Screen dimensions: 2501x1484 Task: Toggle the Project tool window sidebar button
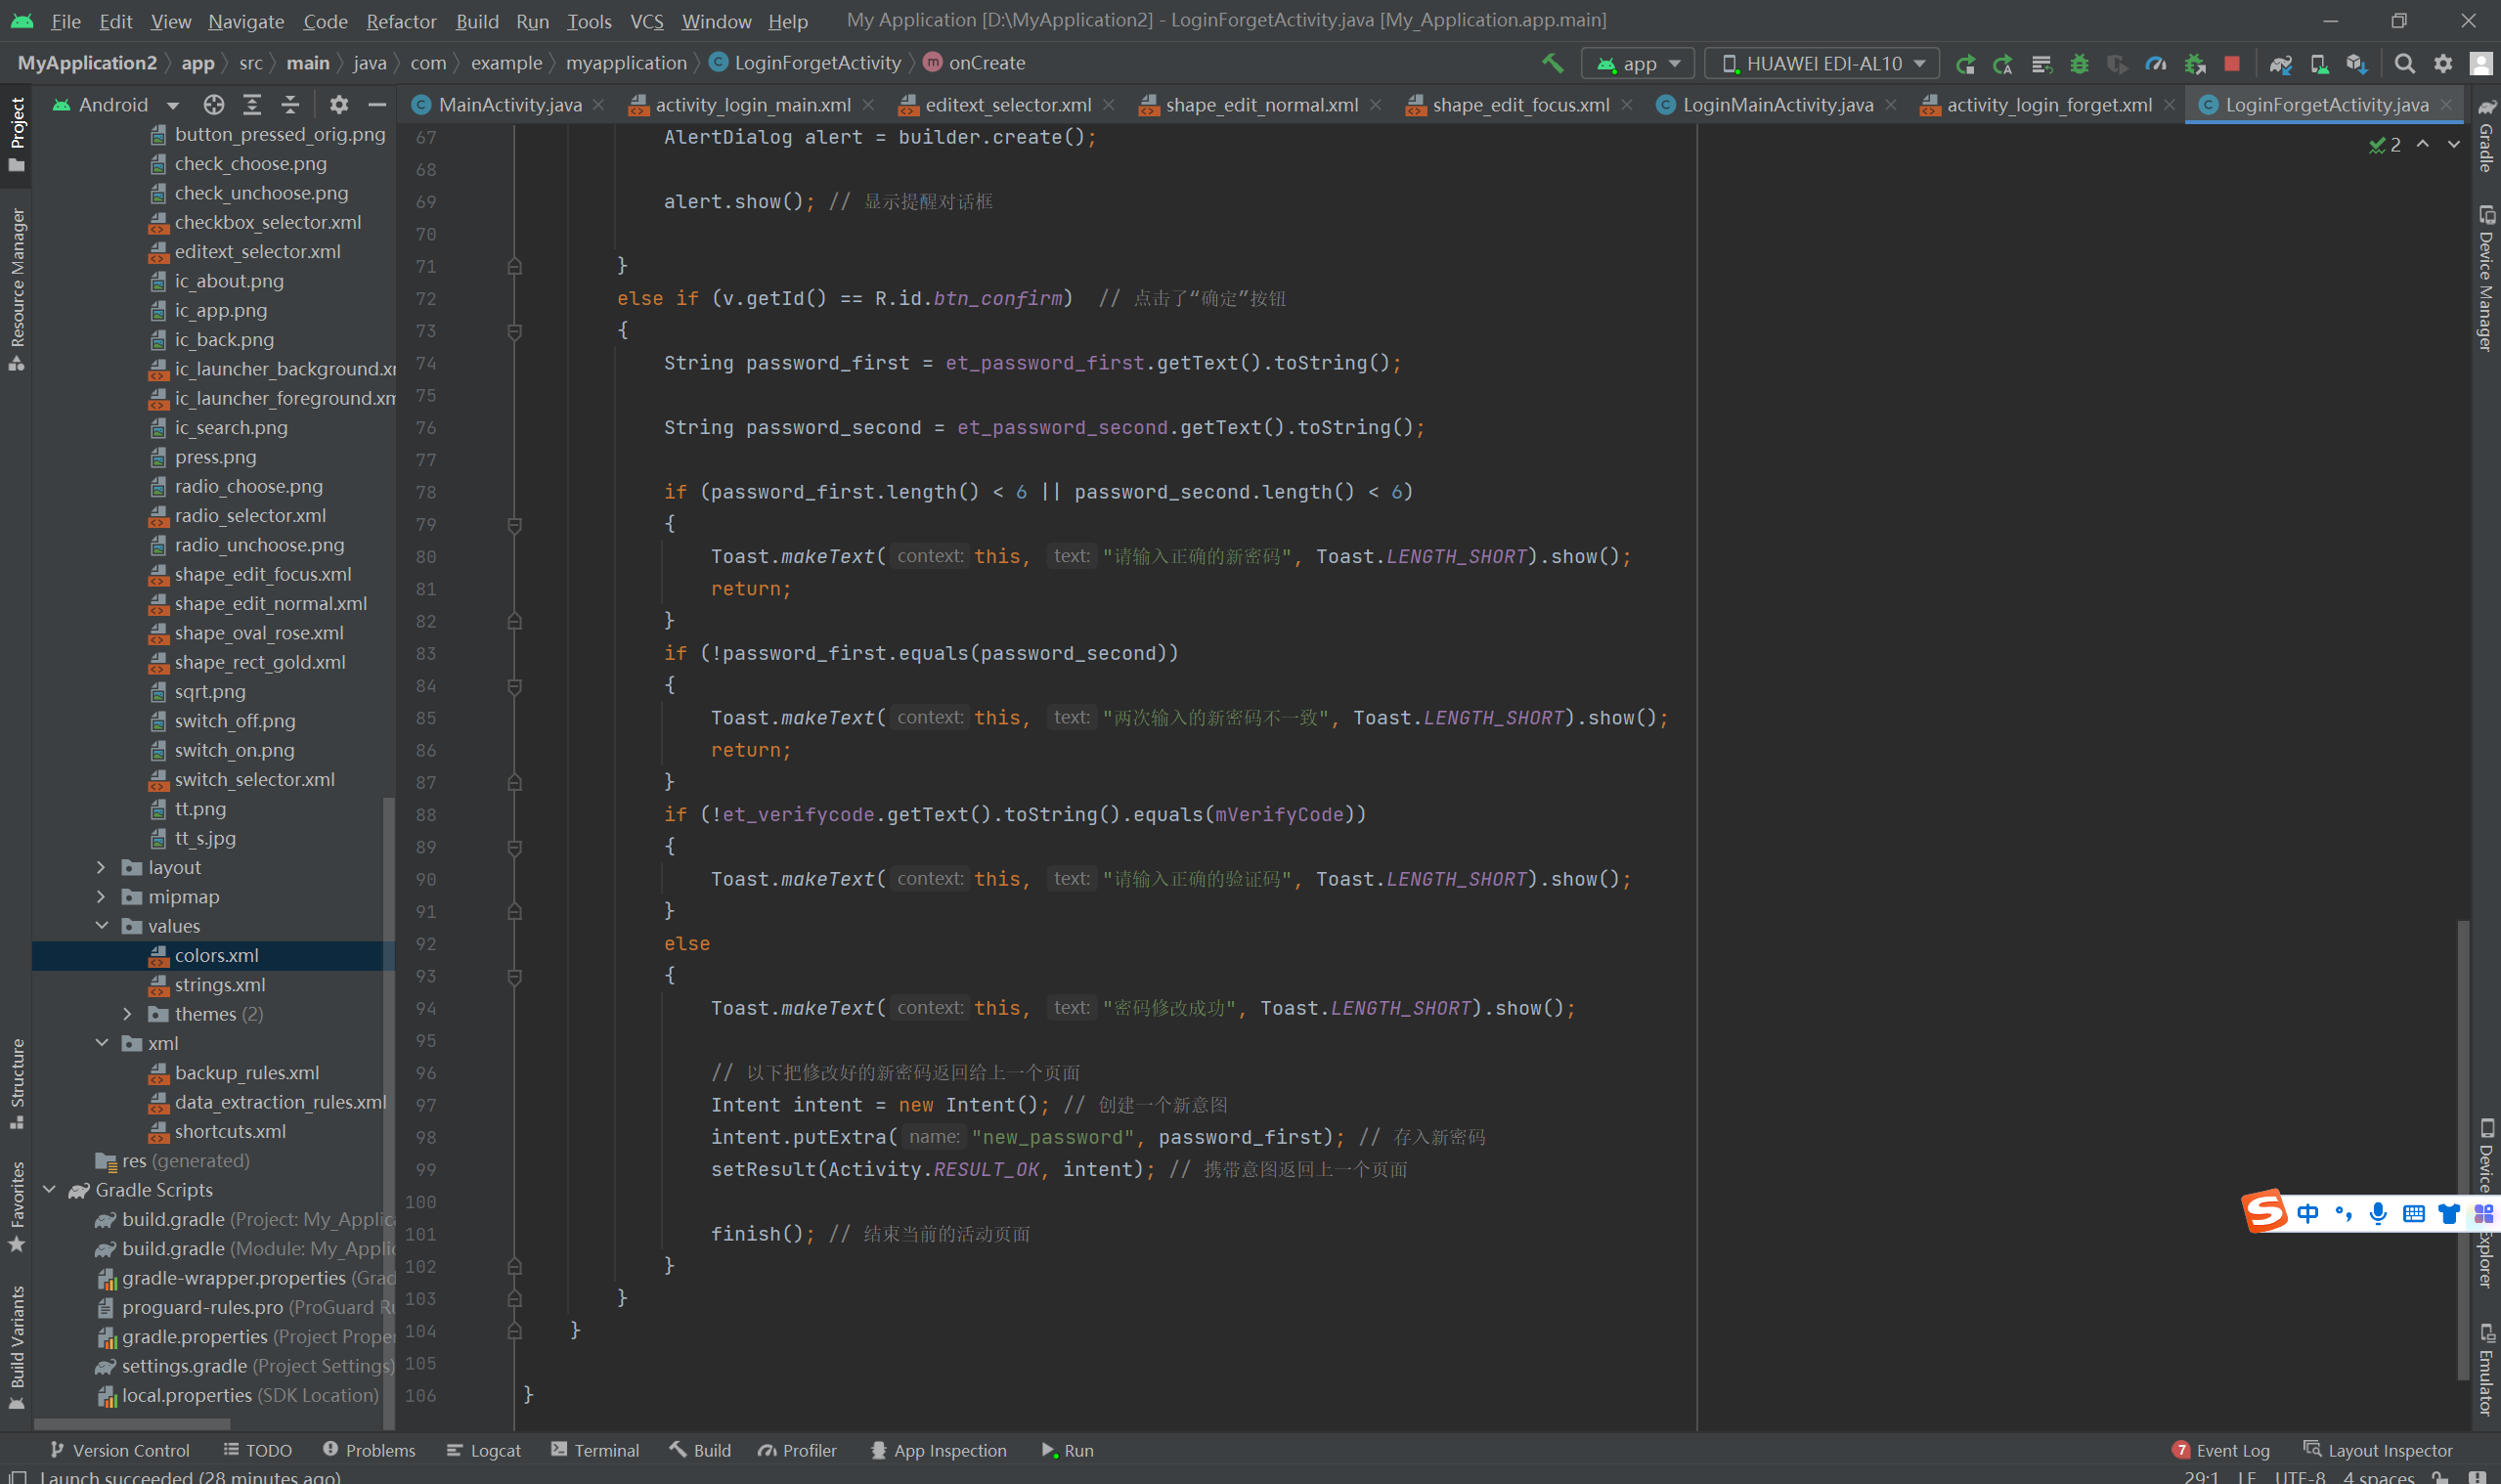pos(17,133)
